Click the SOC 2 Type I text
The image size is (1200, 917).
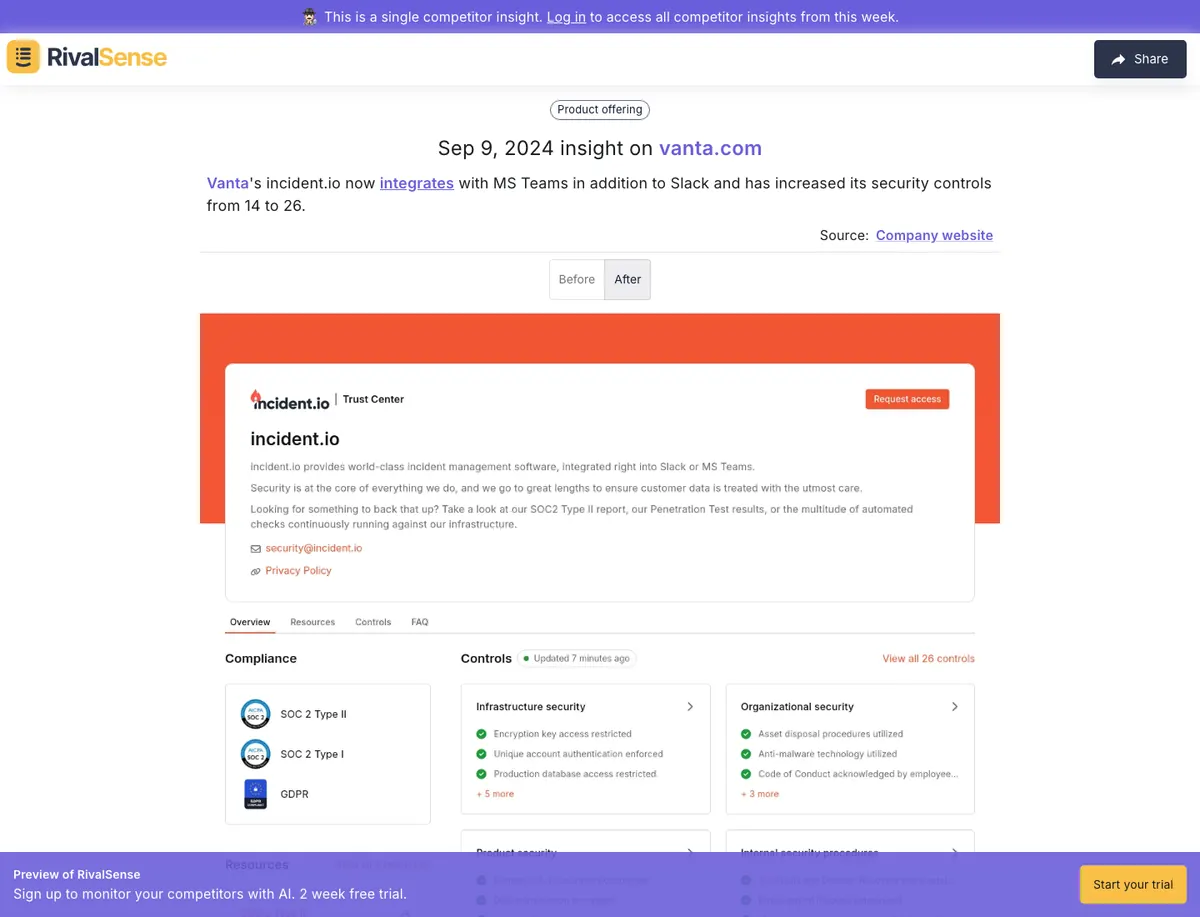point(312,754)
